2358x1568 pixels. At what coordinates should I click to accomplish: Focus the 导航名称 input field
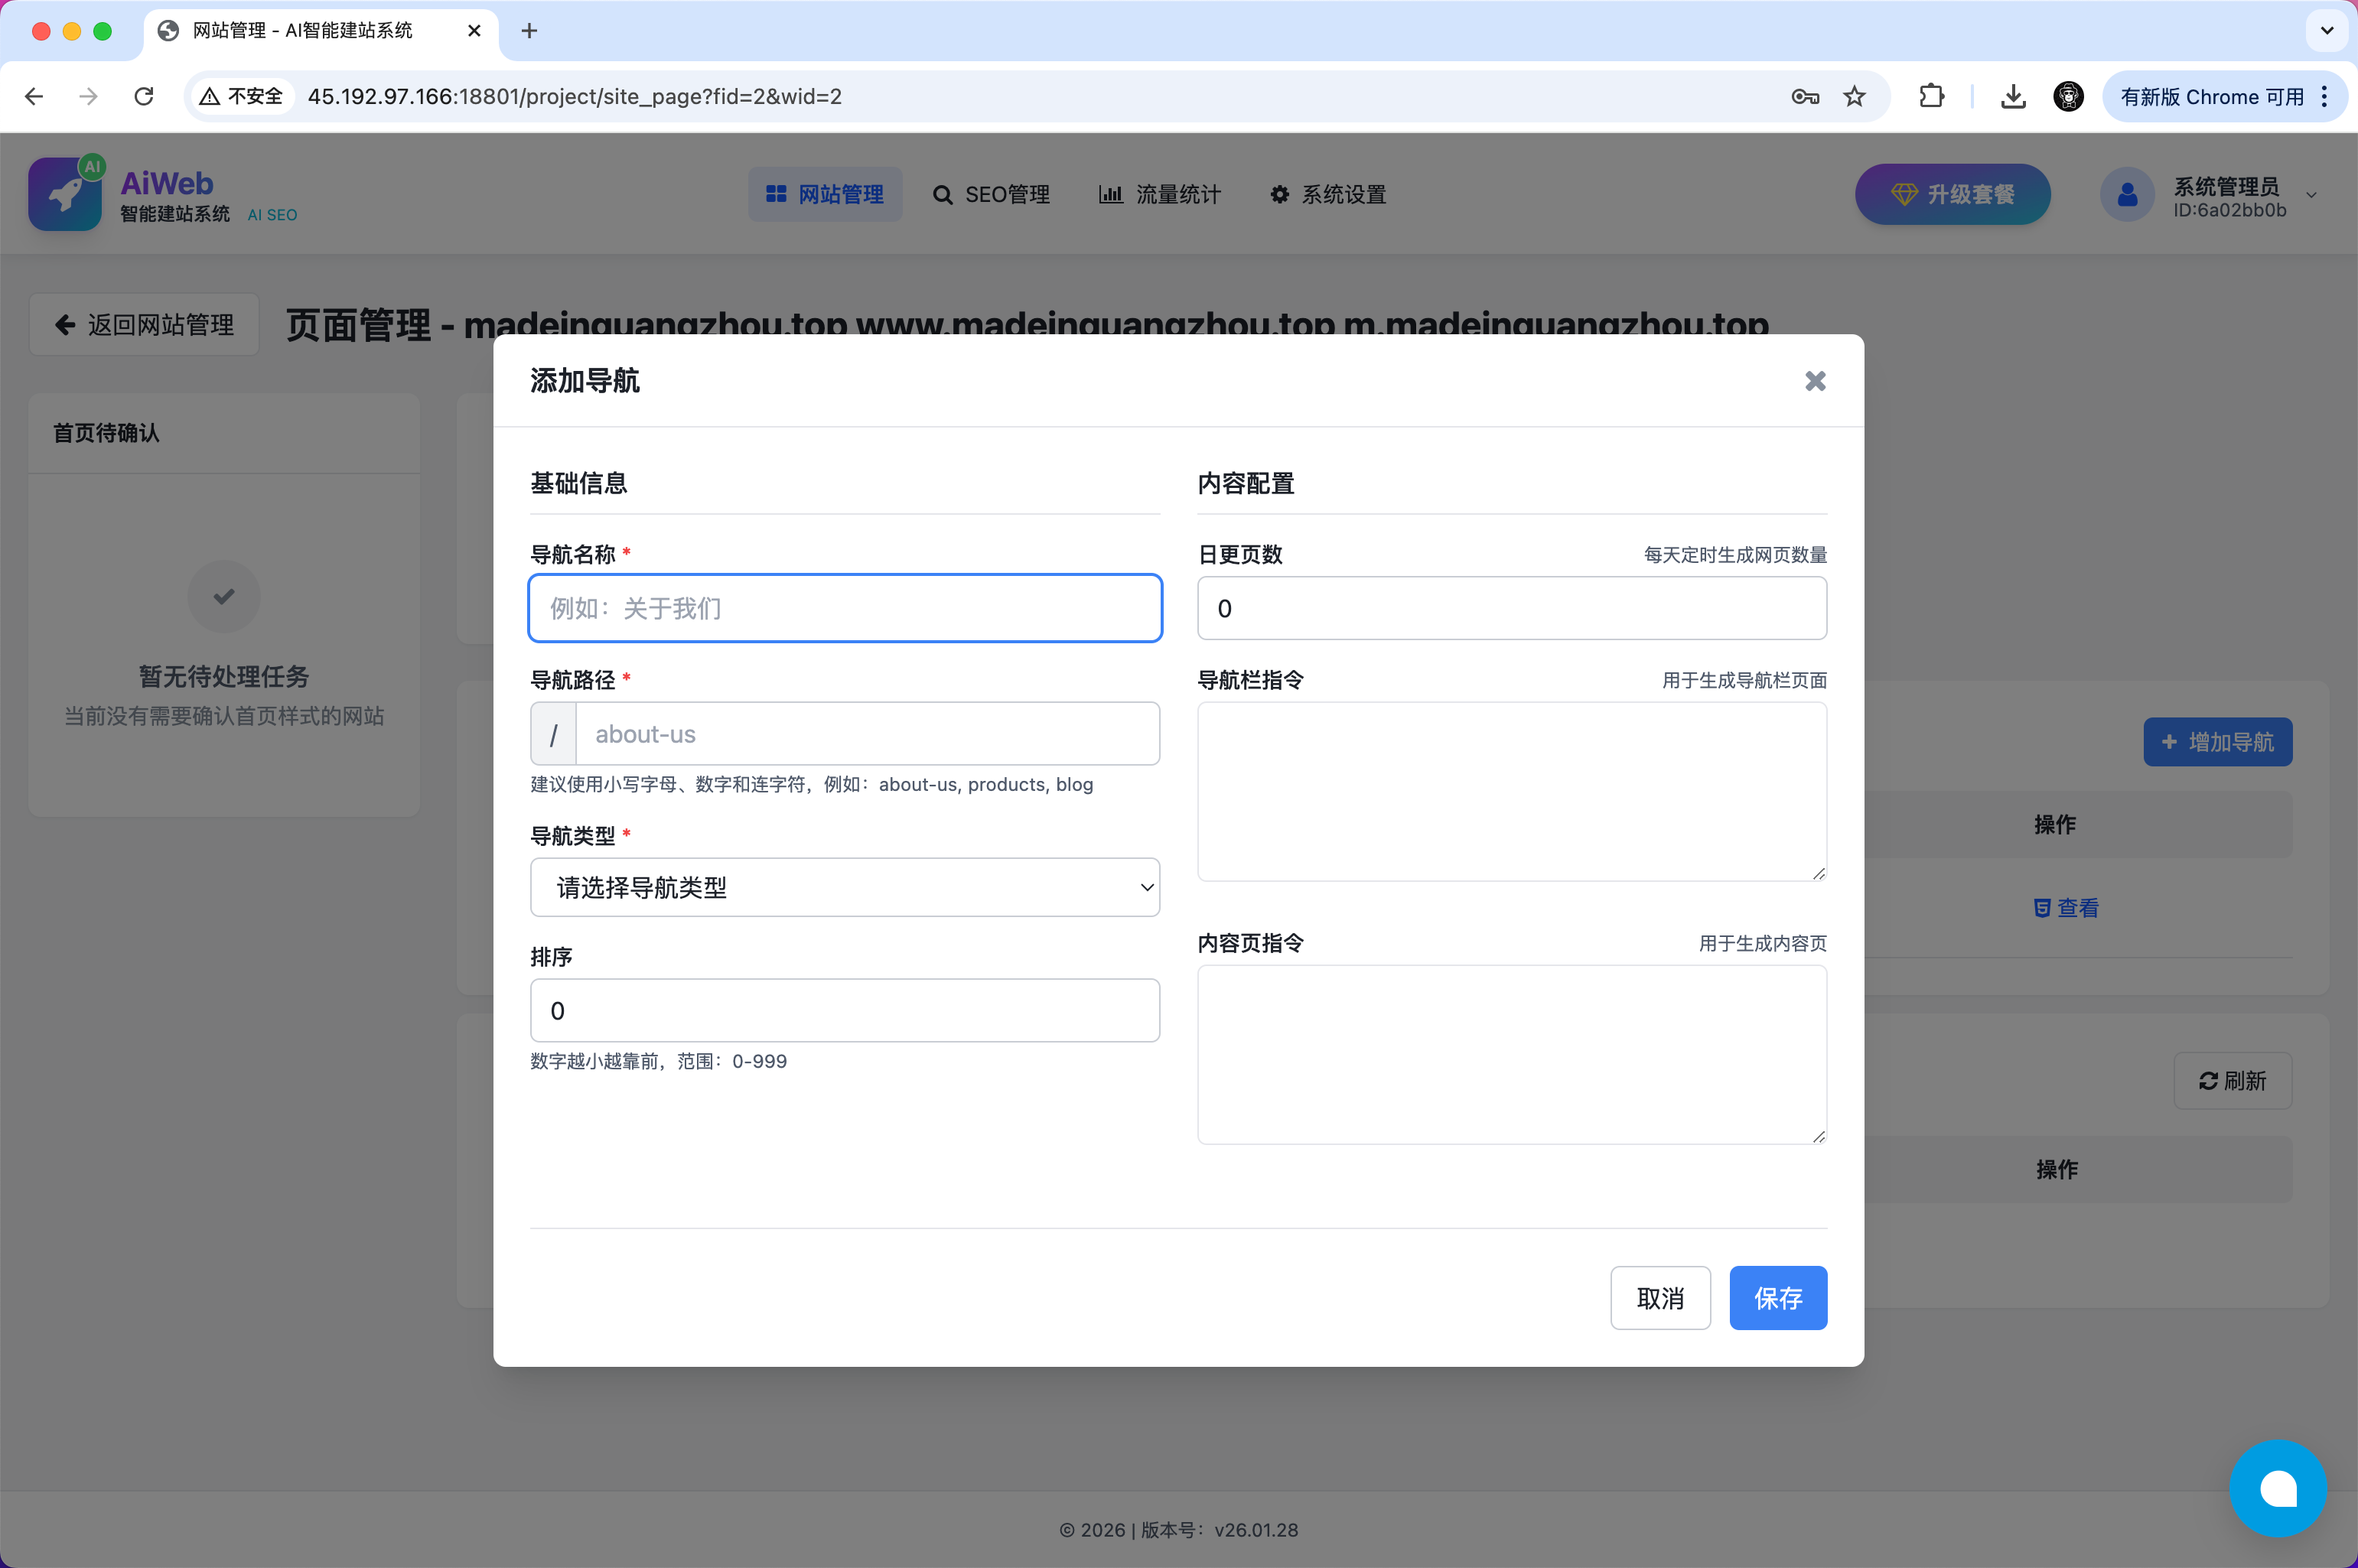[x=844, y=608]
